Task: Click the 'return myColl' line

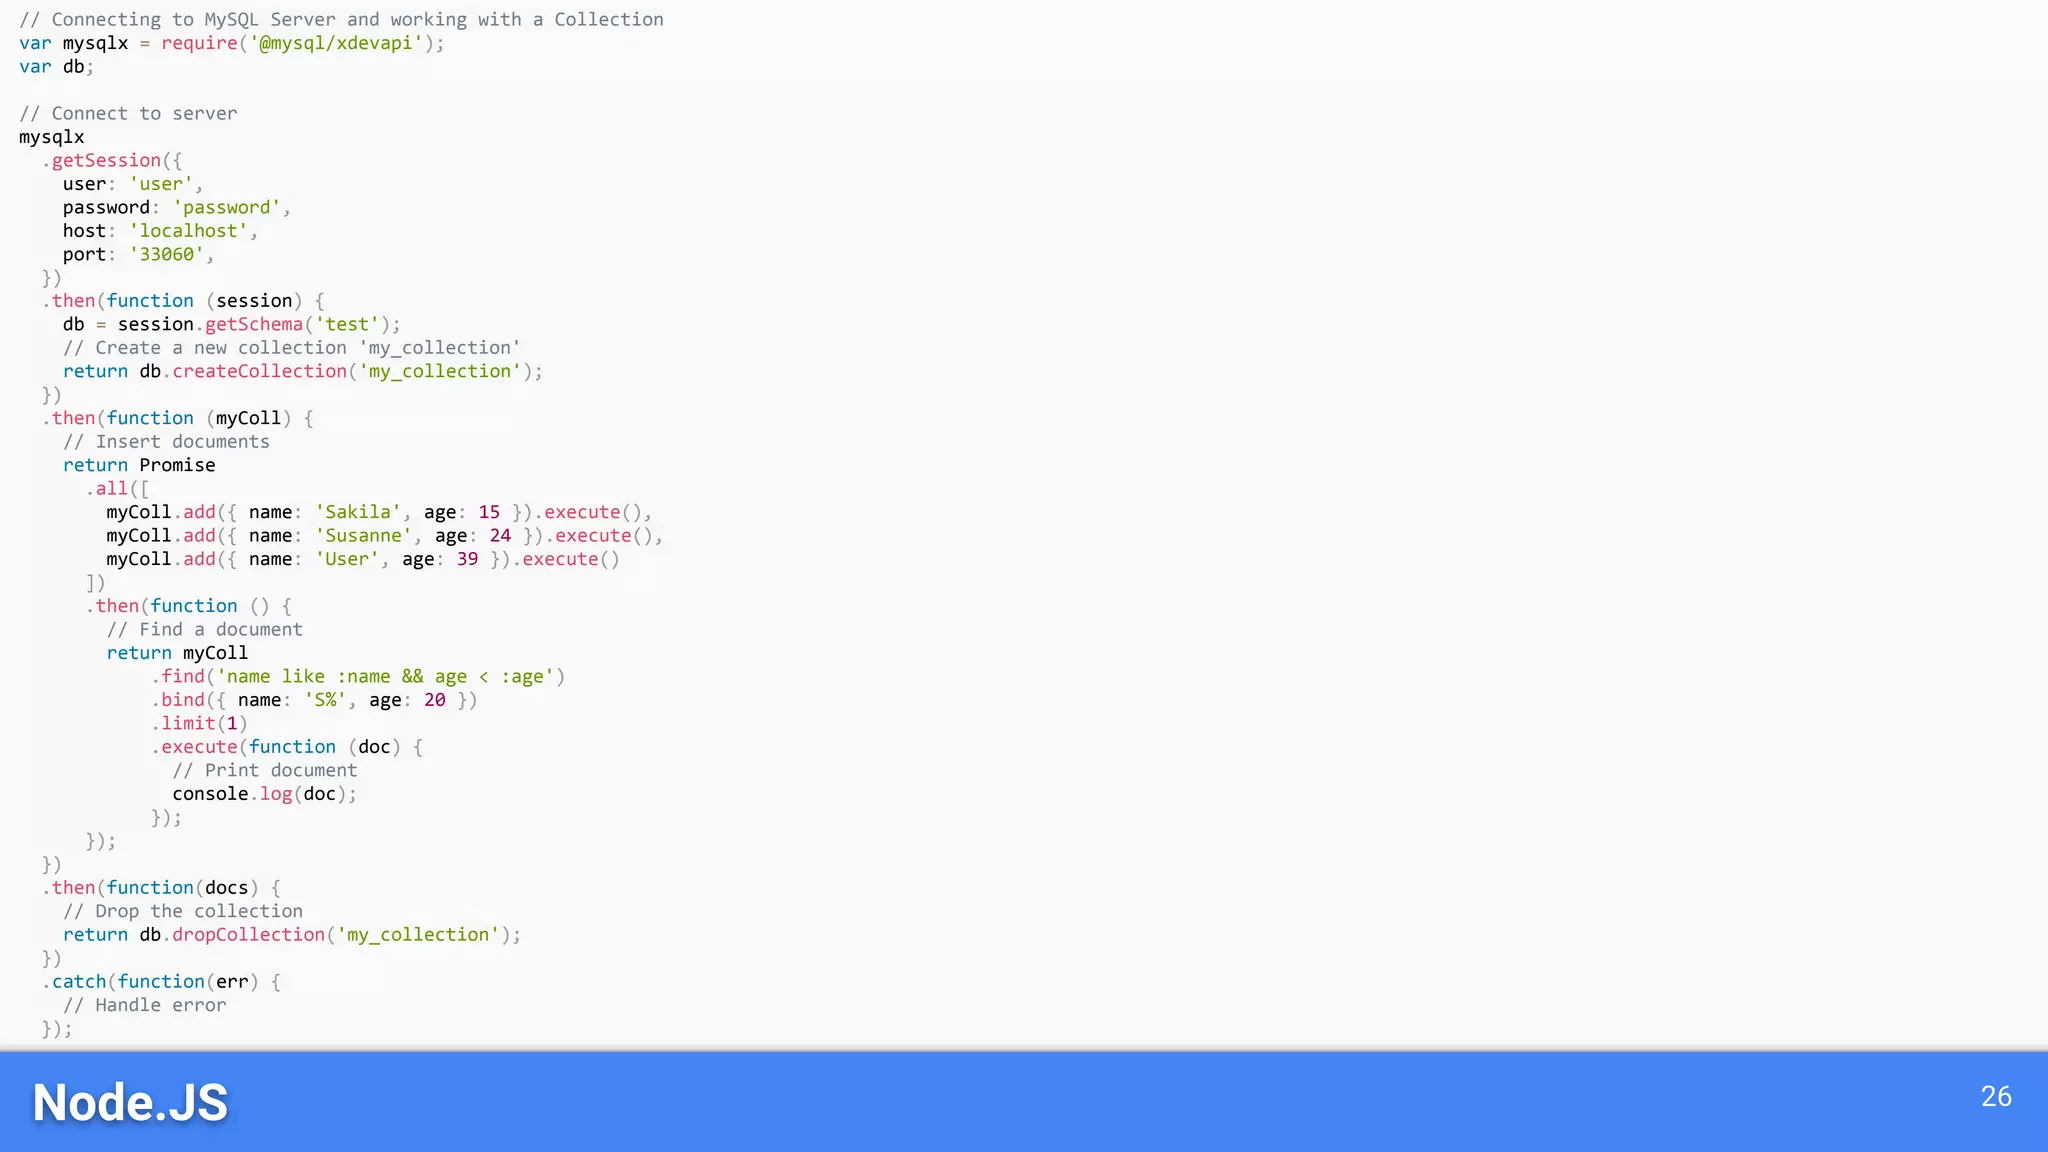Action: [x=177, y=654]
